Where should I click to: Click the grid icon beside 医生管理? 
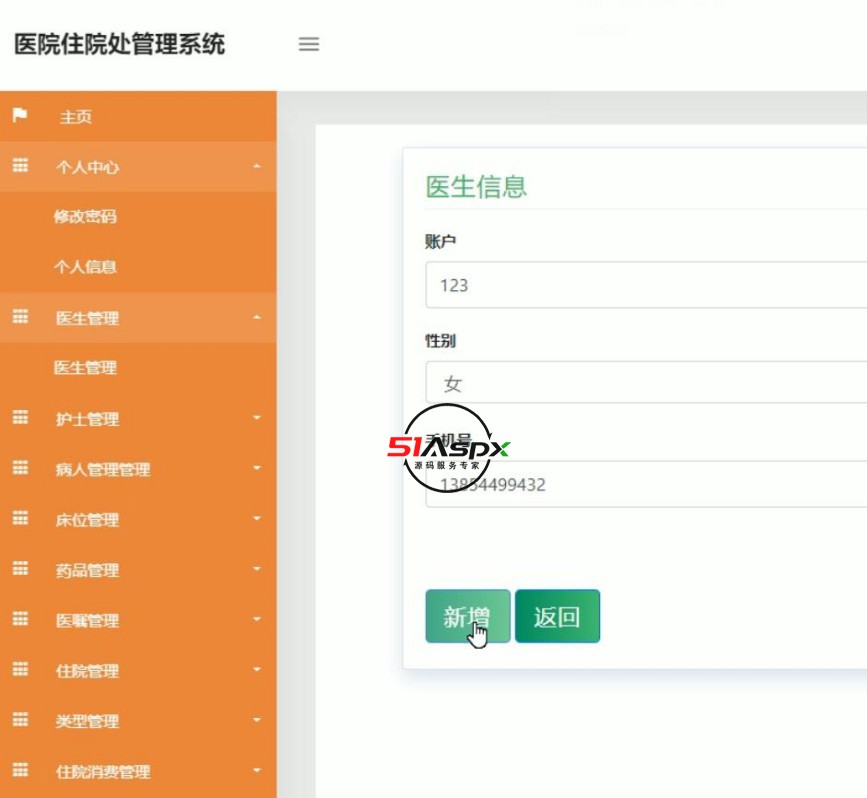click(x=20, y=318)
